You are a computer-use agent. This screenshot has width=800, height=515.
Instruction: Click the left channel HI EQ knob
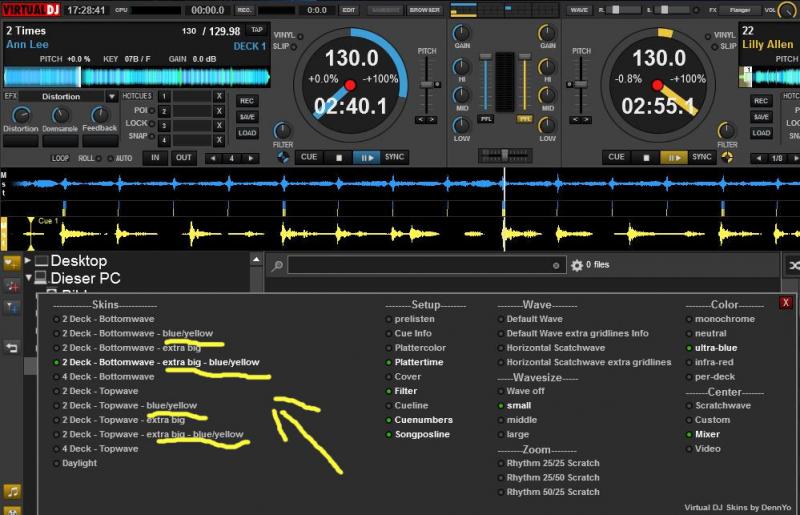click(461, 67)
